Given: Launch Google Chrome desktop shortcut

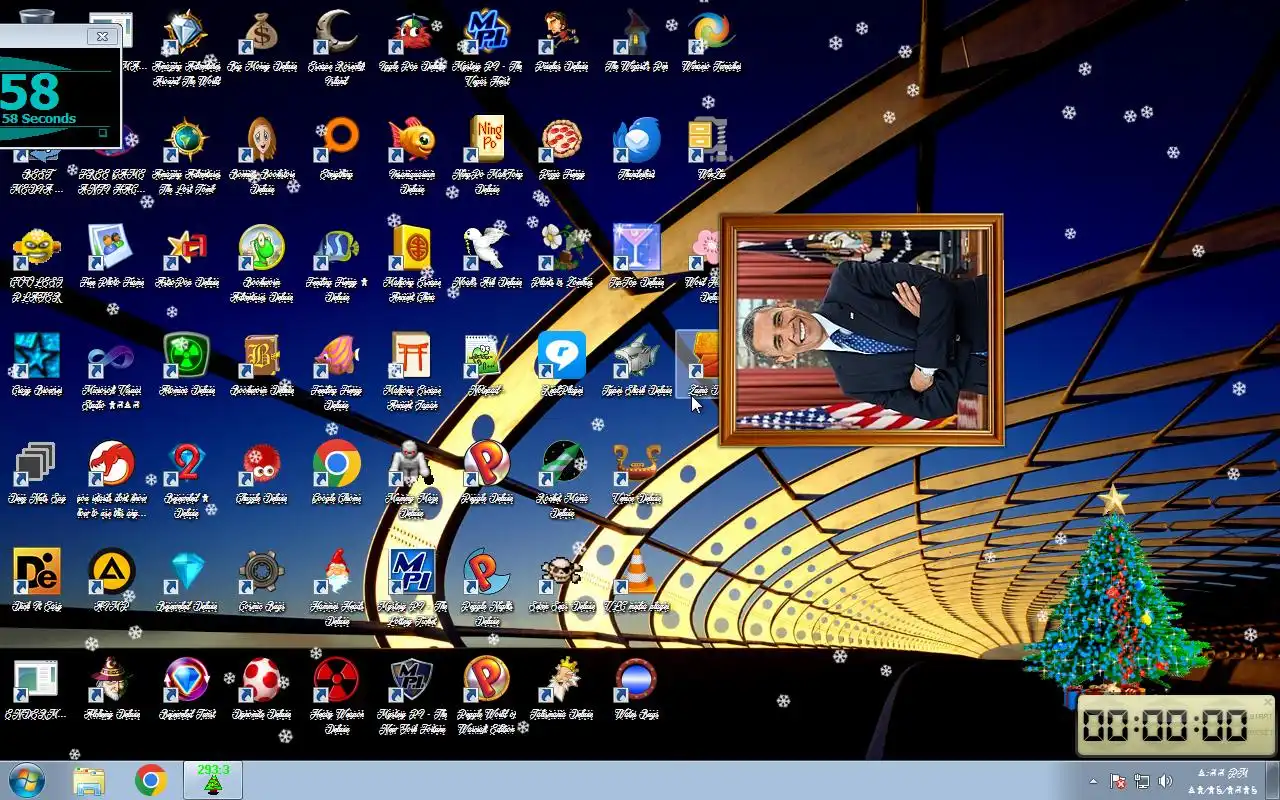Looking at the screenshot, I should 337,464.
